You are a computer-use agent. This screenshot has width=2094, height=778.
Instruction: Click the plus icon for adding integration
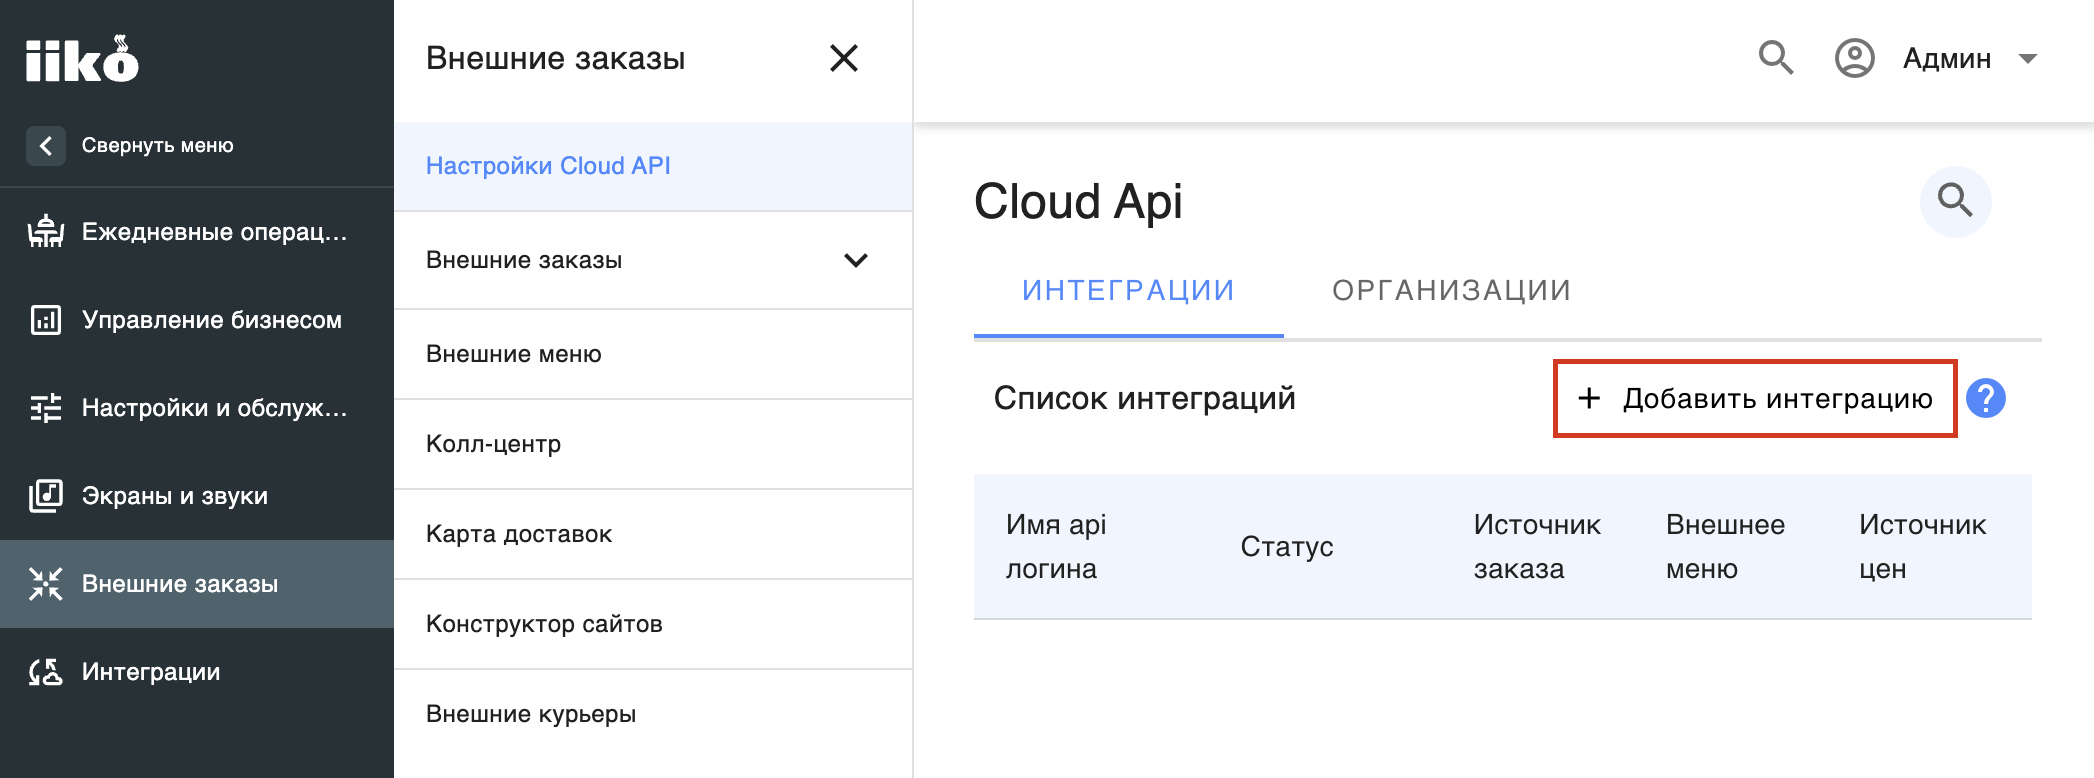tap(1589, 398)
